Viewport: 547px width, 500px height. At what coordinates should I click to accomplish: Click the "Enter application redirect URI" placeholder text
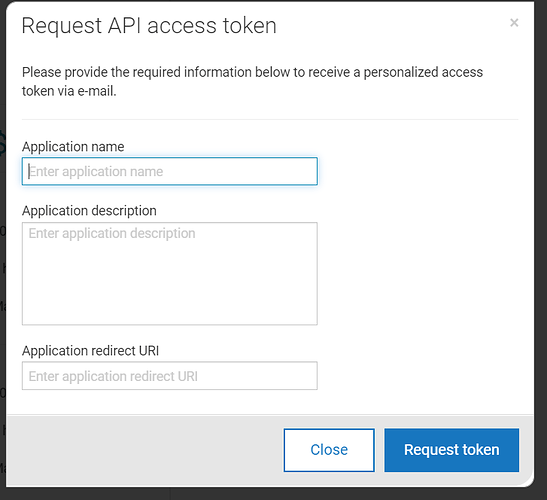point(113,376)
